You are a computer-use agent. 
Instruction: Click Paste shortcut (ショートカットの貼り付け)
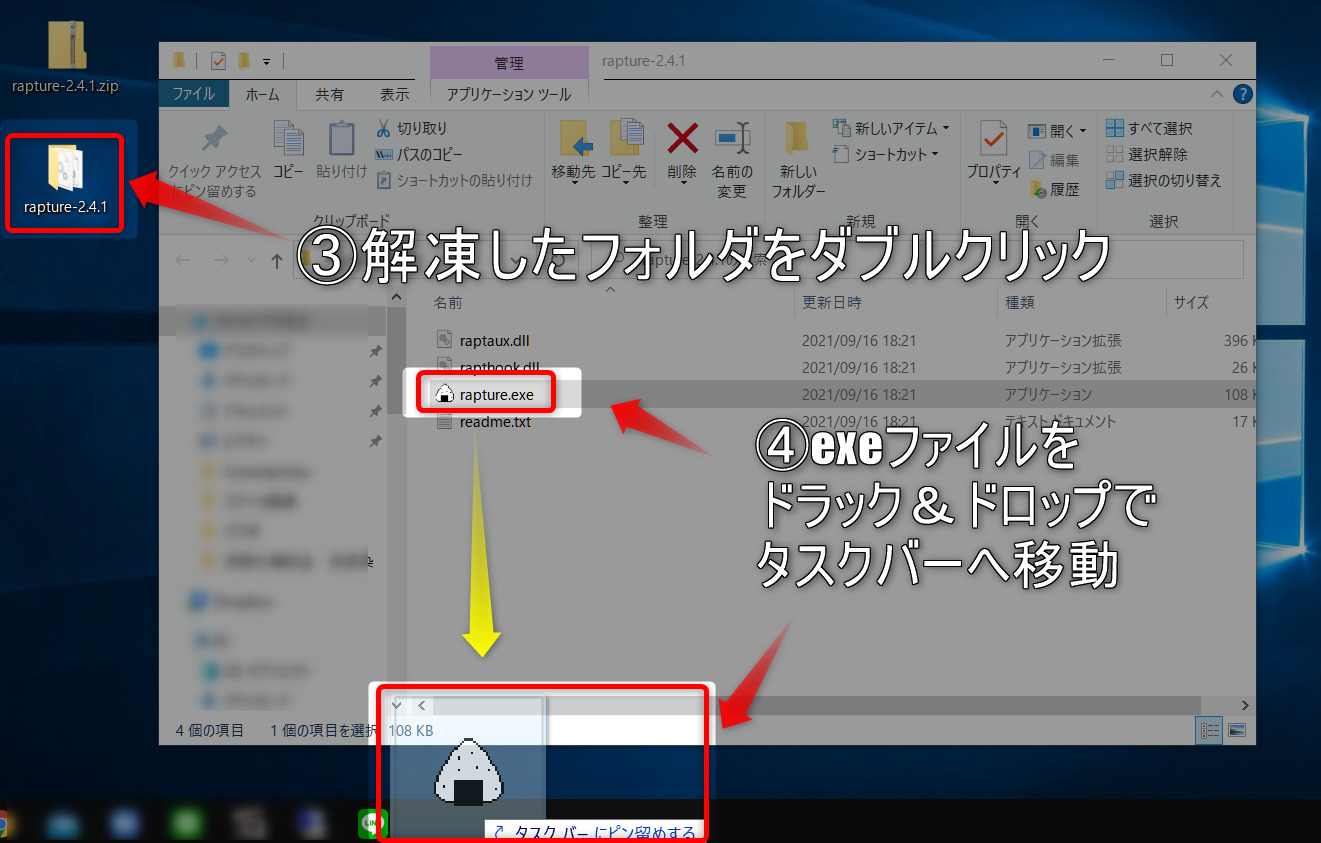pyautogui.click(x=454, y=180)
